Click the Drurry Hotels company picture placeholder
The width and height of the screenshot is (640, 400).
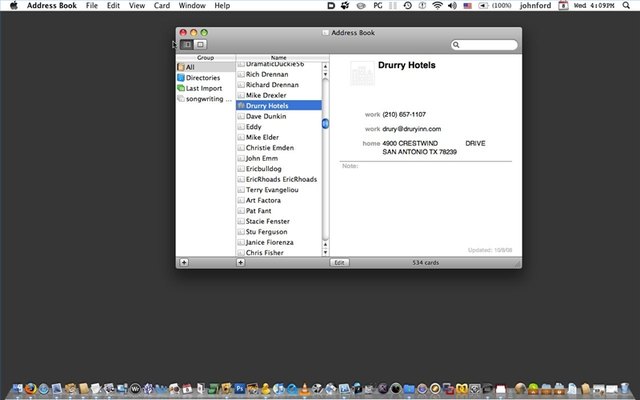(362, 73)
